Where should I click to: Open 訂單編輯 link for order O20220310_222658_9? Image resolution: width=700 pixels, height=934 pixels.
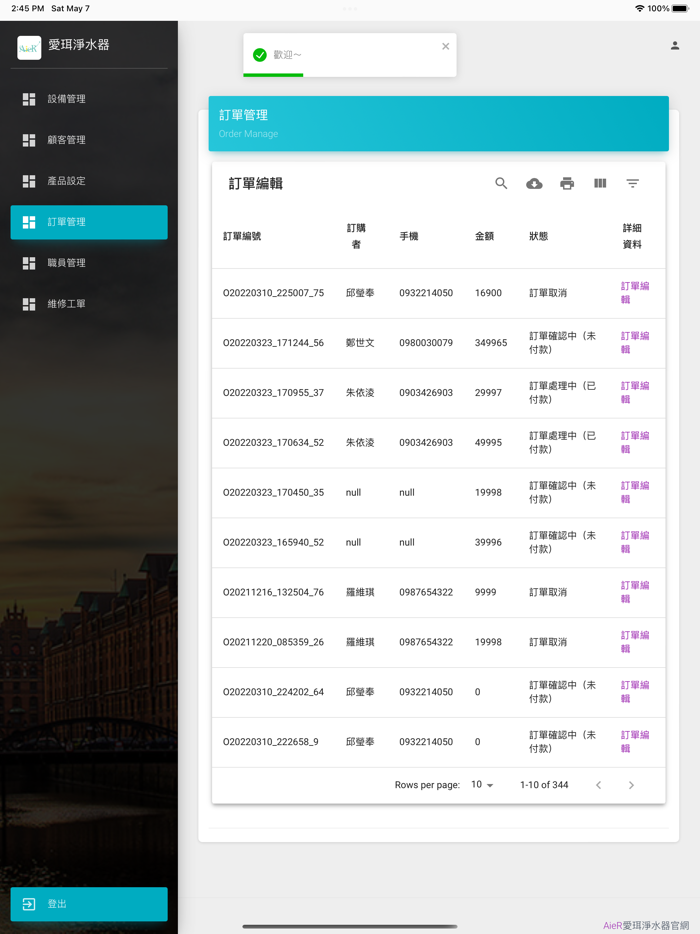(635, 742)
